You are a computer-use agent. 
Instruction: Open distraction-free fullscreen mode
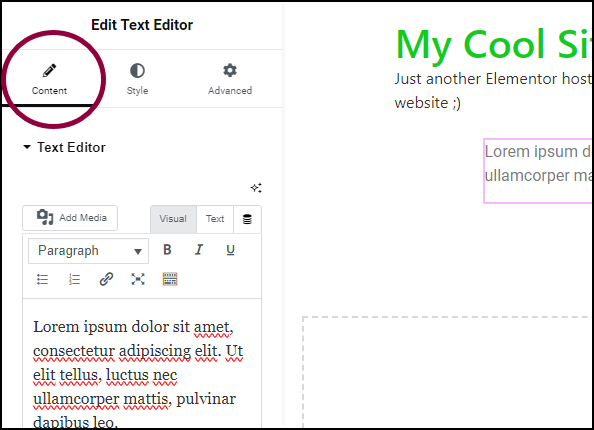click(138, 280)
